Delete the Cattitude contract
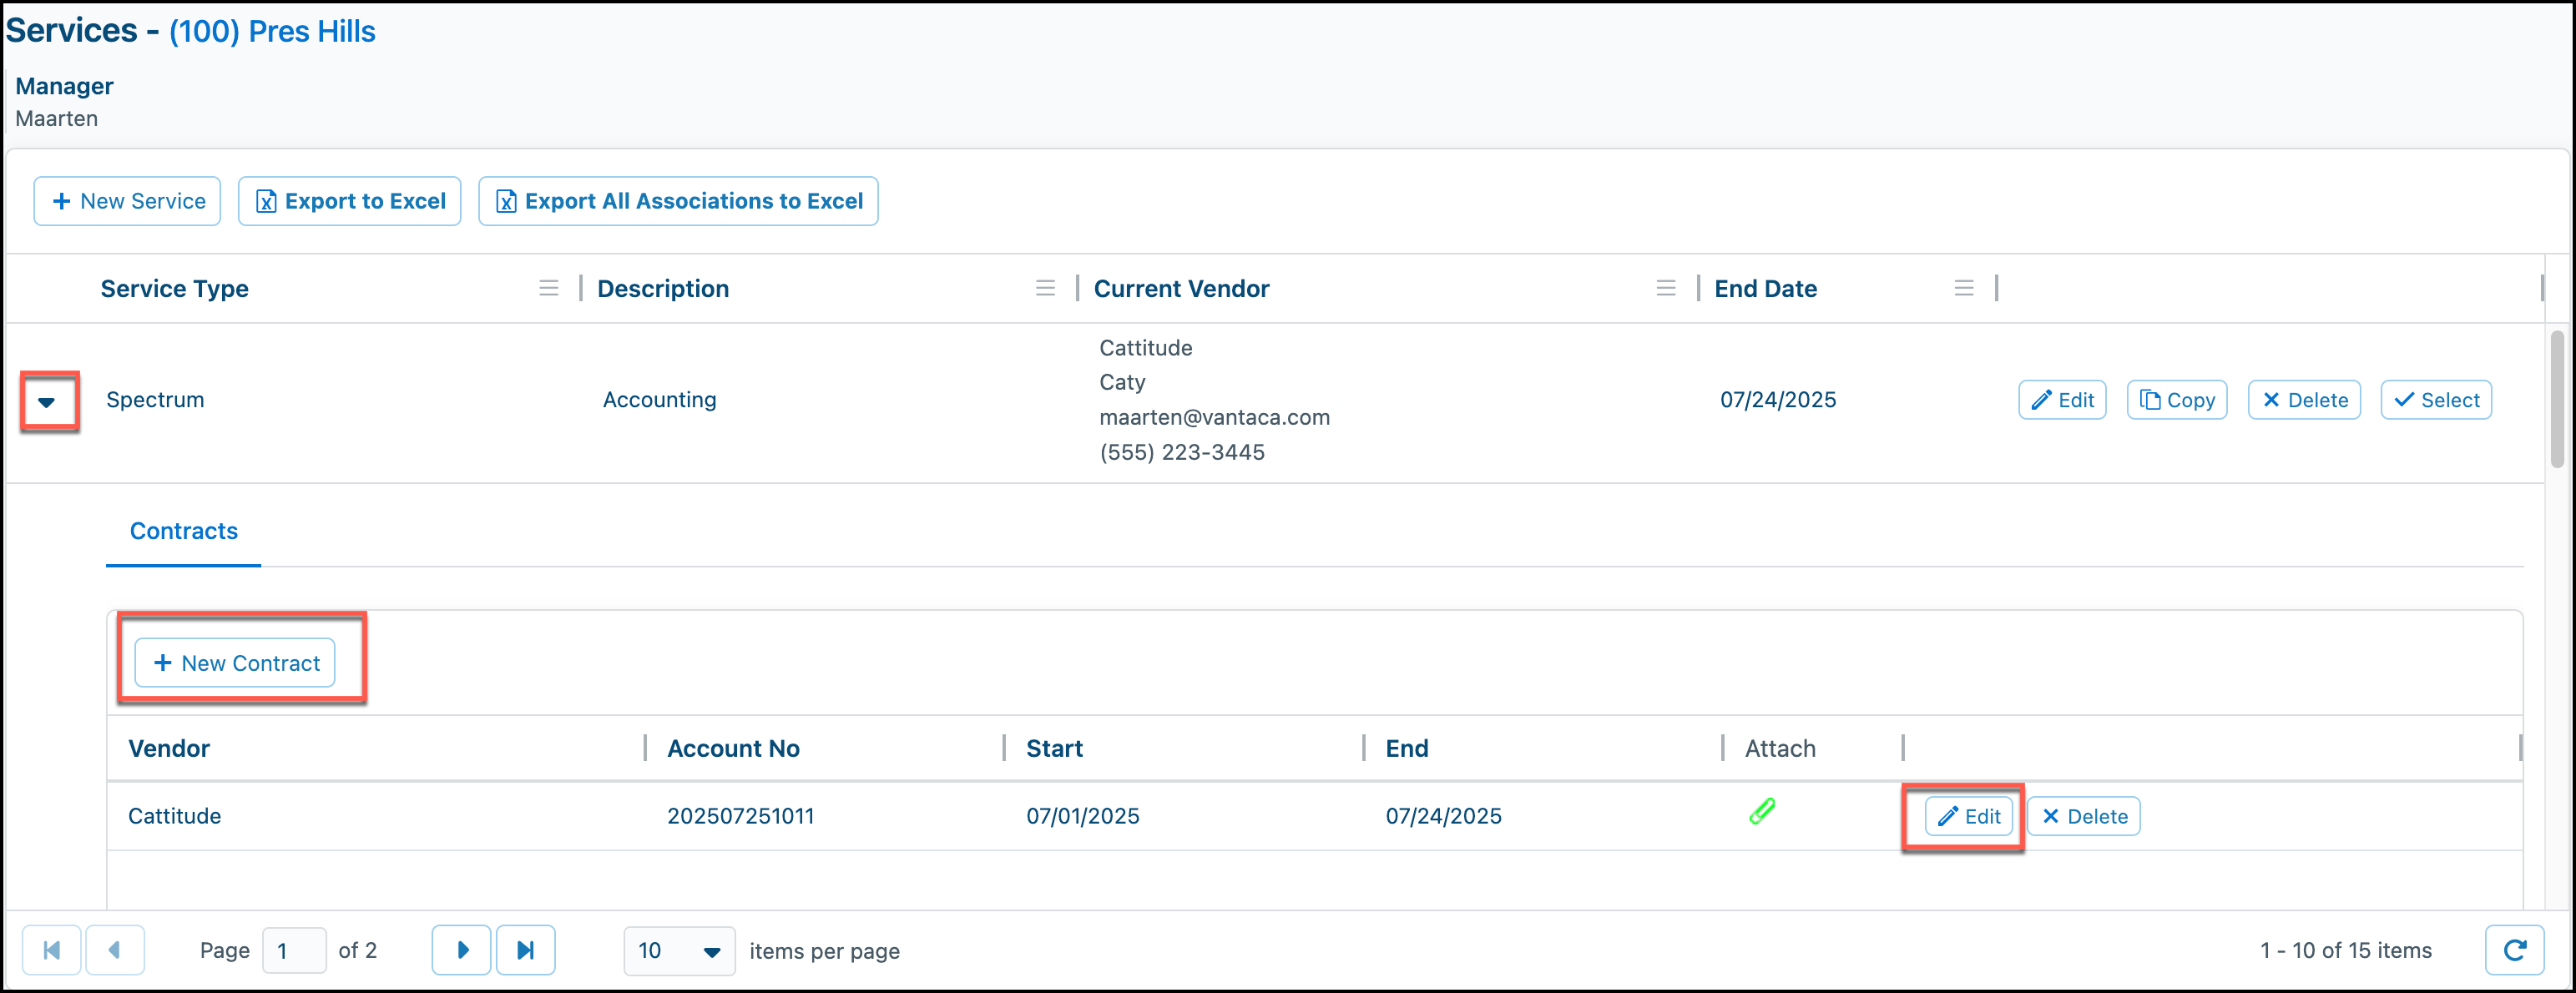This screenshot has height=993, width=2576. coord(2084,816)
